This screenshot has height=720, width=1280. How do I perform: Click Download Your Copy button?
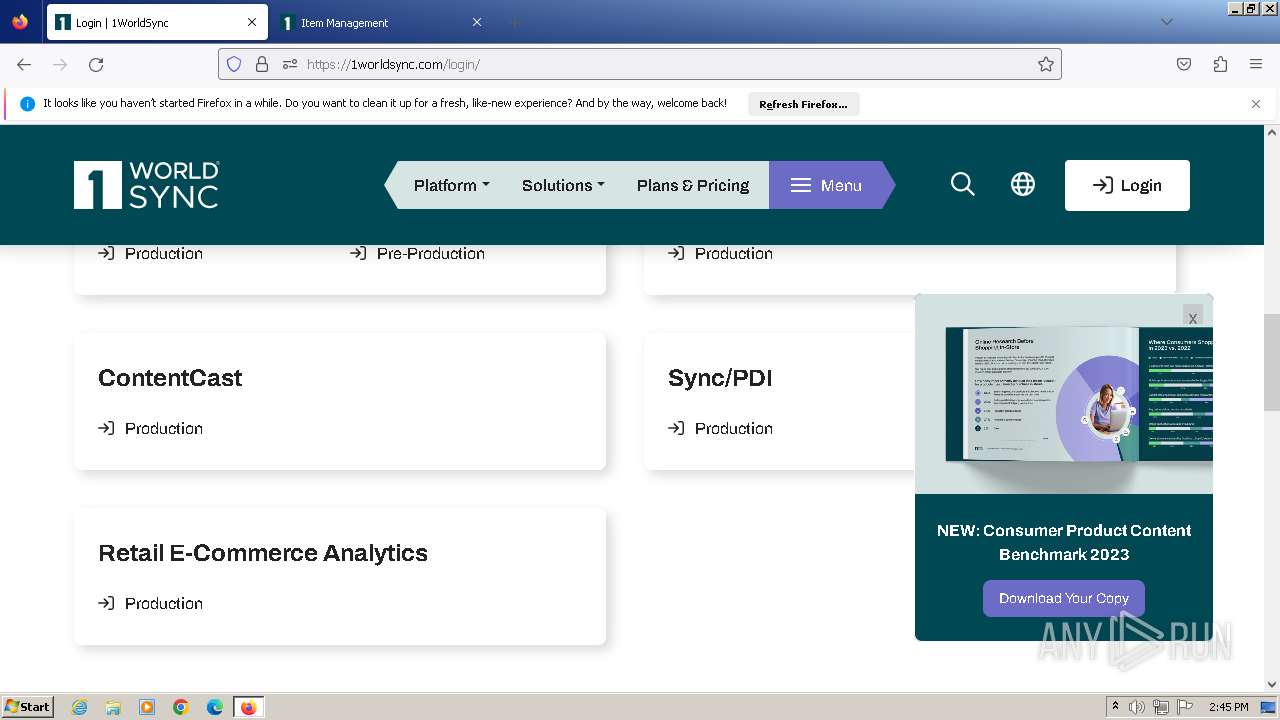point(1064,598)
